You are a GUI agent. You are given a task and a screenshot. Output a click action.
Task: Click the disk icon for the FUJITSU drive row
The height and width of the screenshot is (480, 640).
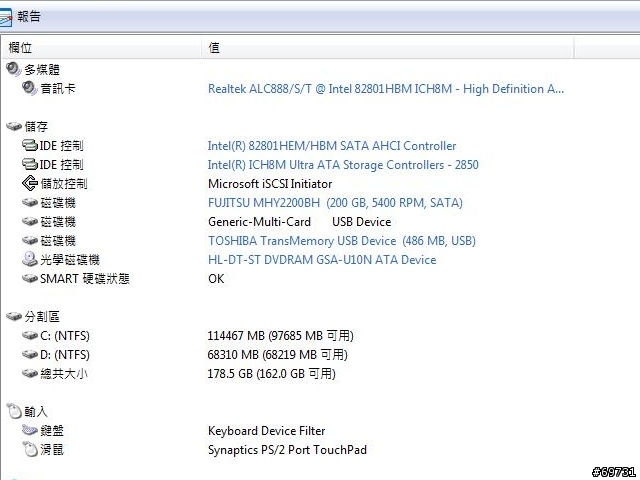click(30, 202)
